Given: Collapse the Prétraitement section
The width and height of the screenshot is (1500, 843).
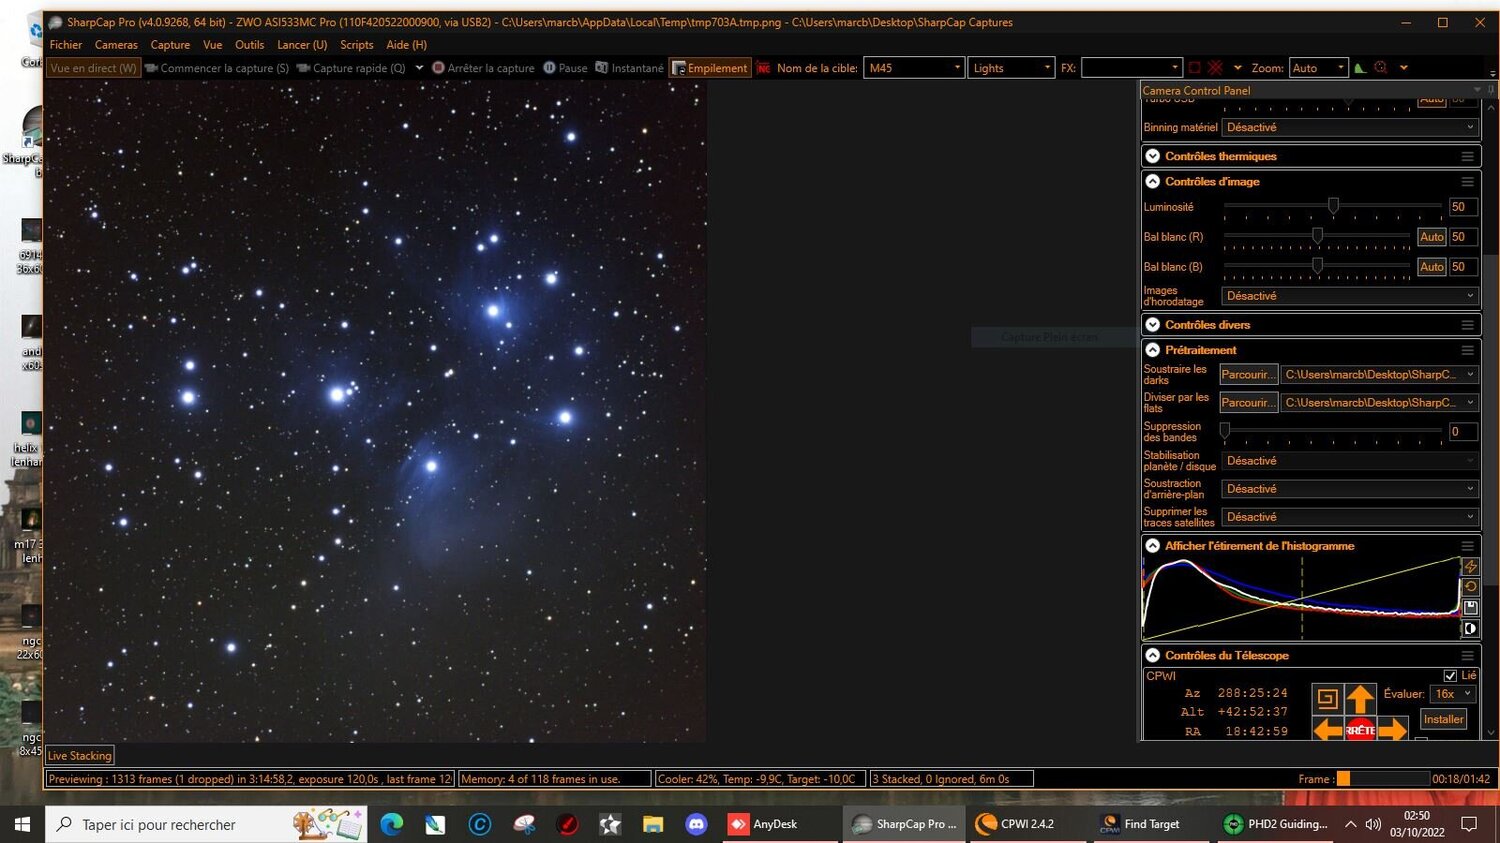Looking at the screenshot, I should click(x=1153, y=350).
